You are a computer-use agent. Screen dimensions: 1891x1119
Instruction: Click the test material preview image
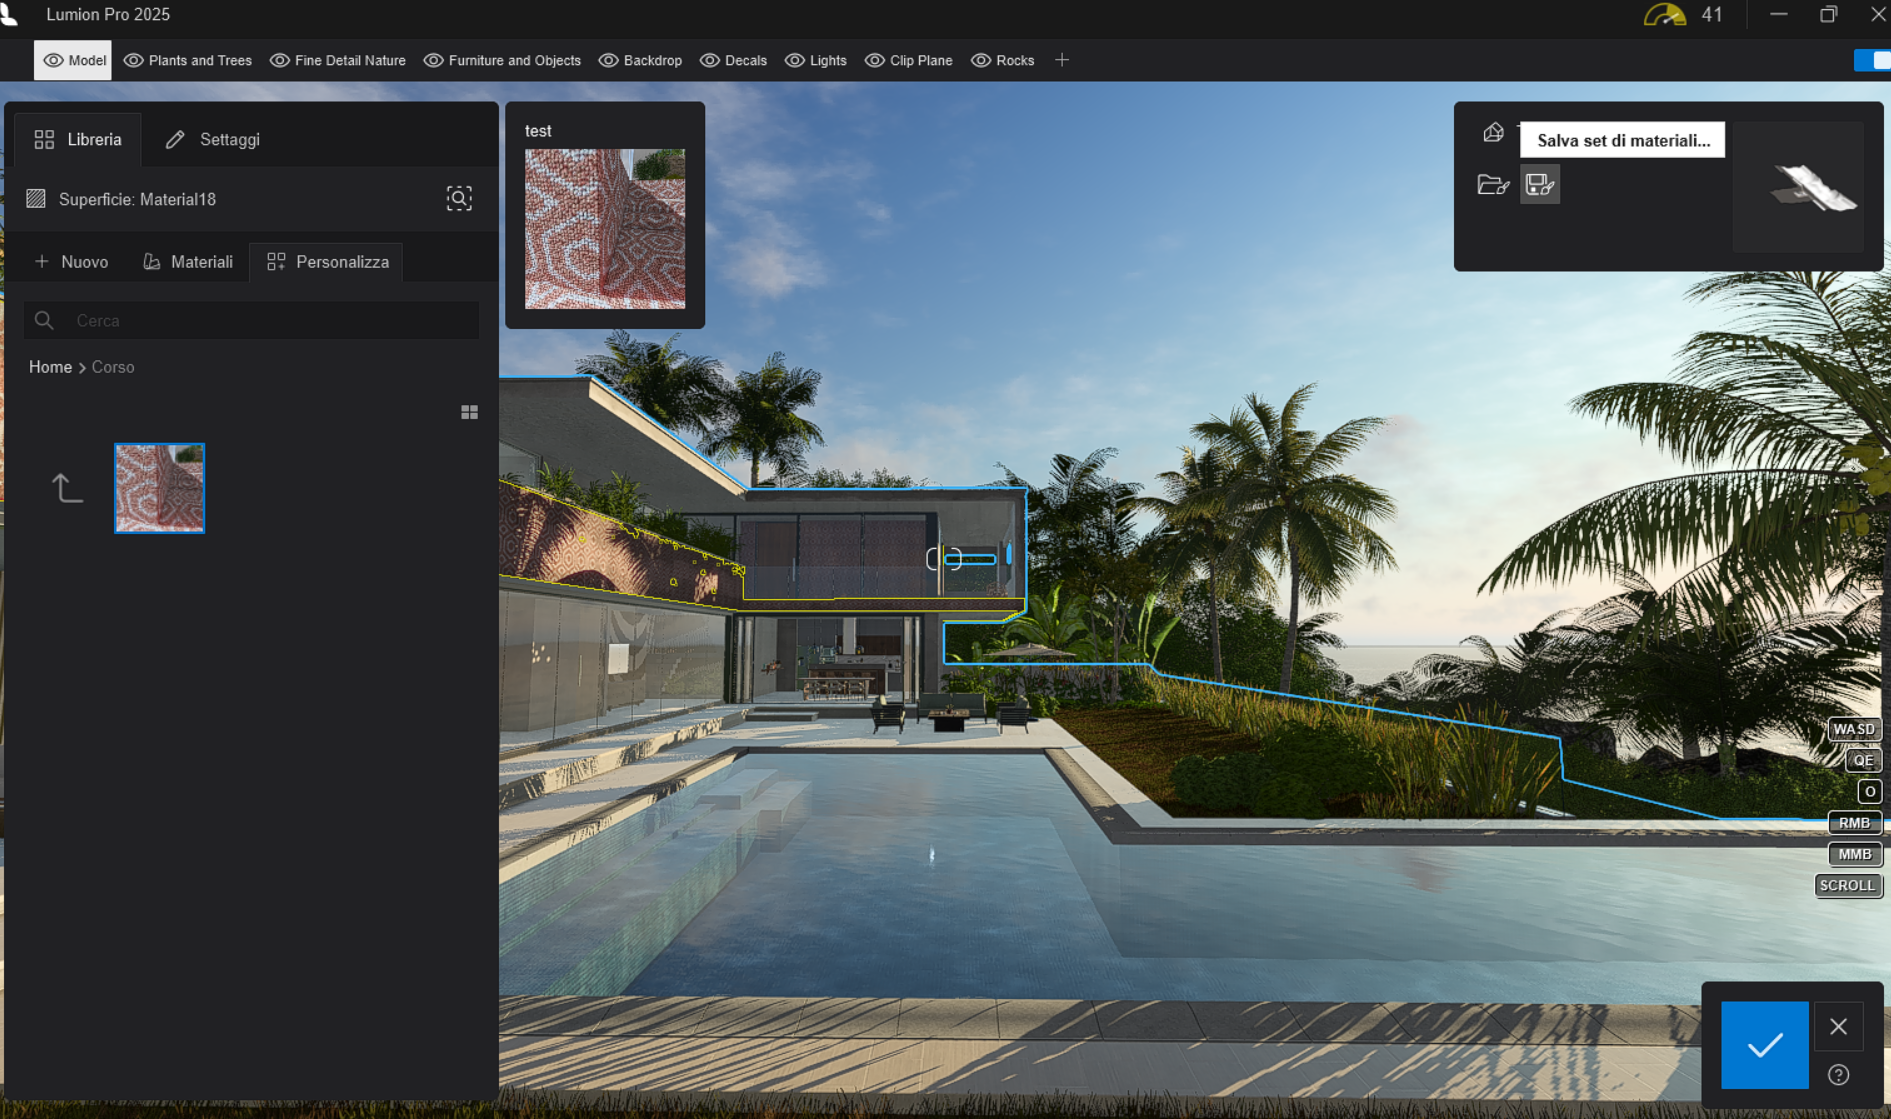(x=605, y=229)
